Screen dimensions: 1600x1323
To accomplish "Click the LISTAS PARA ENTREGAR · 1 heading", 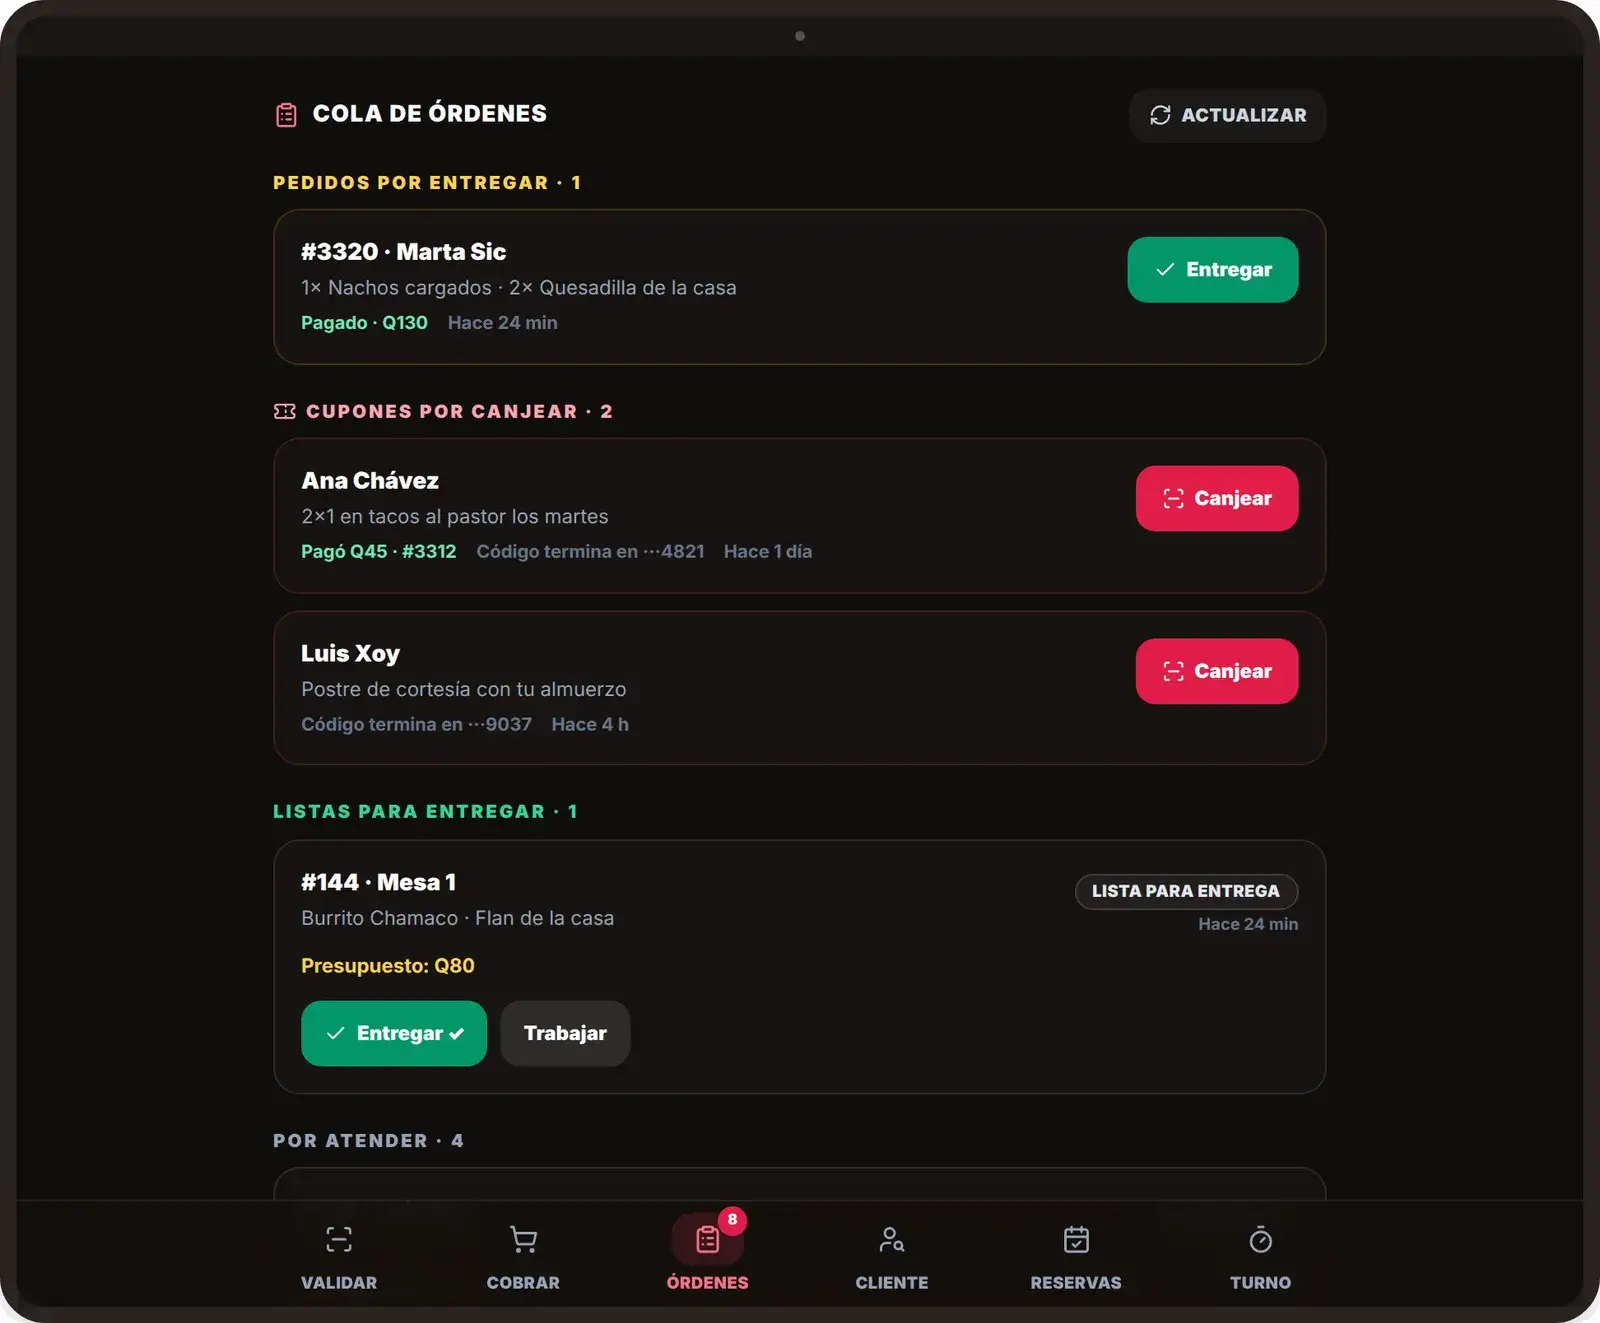I will 425,811.
